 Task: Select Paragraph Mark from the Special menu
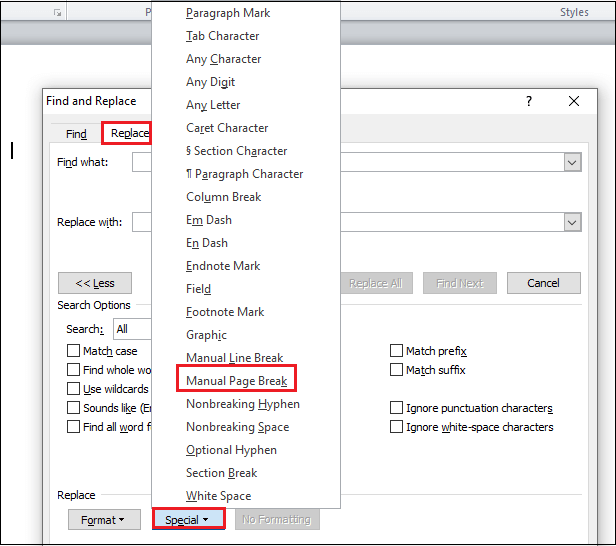tap(246, 13)
